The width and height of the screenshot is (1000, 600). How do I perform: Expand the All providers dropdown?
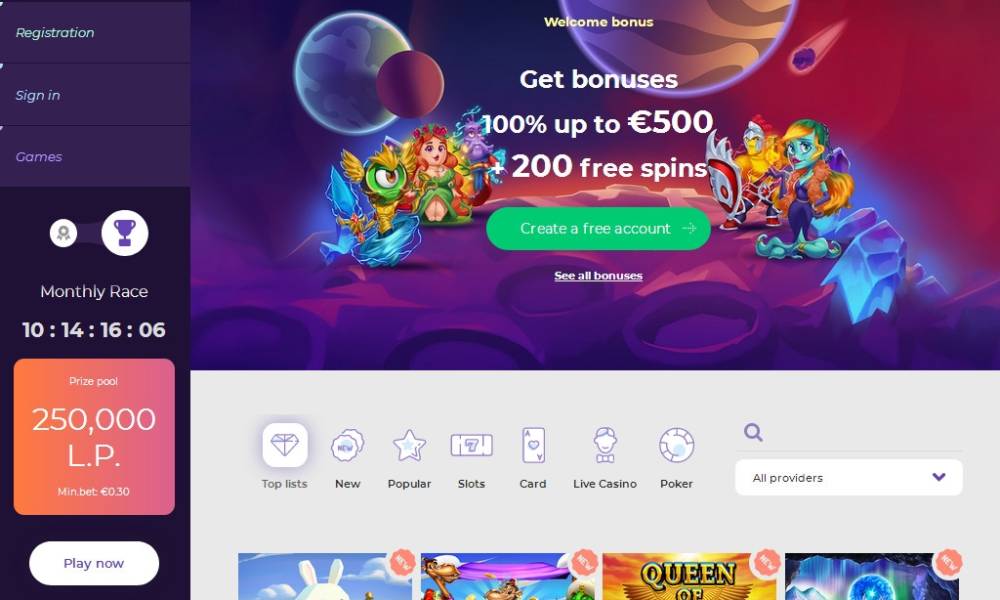[x=849, y=478]
